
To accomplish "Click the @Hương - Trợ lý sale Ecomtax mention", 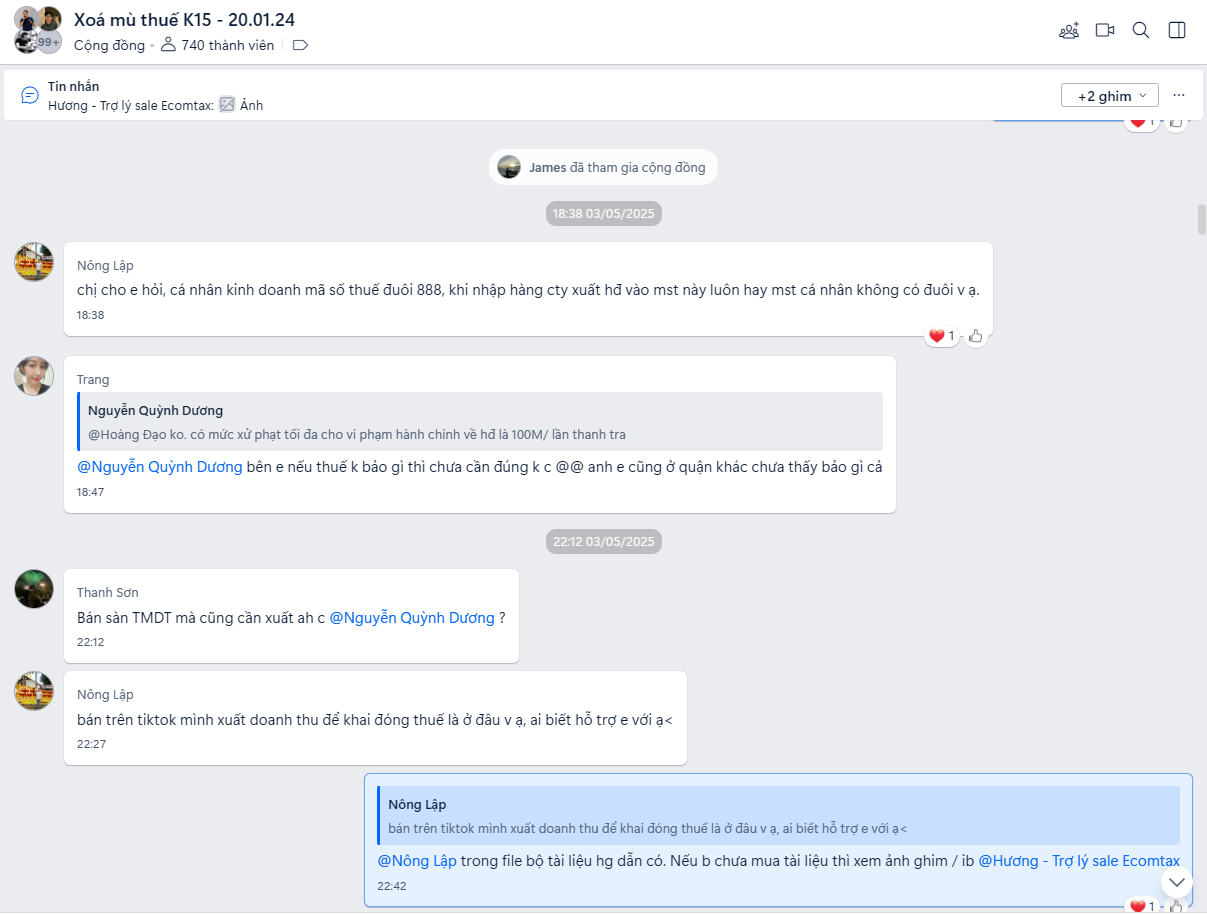I will tap(1078, 861).
